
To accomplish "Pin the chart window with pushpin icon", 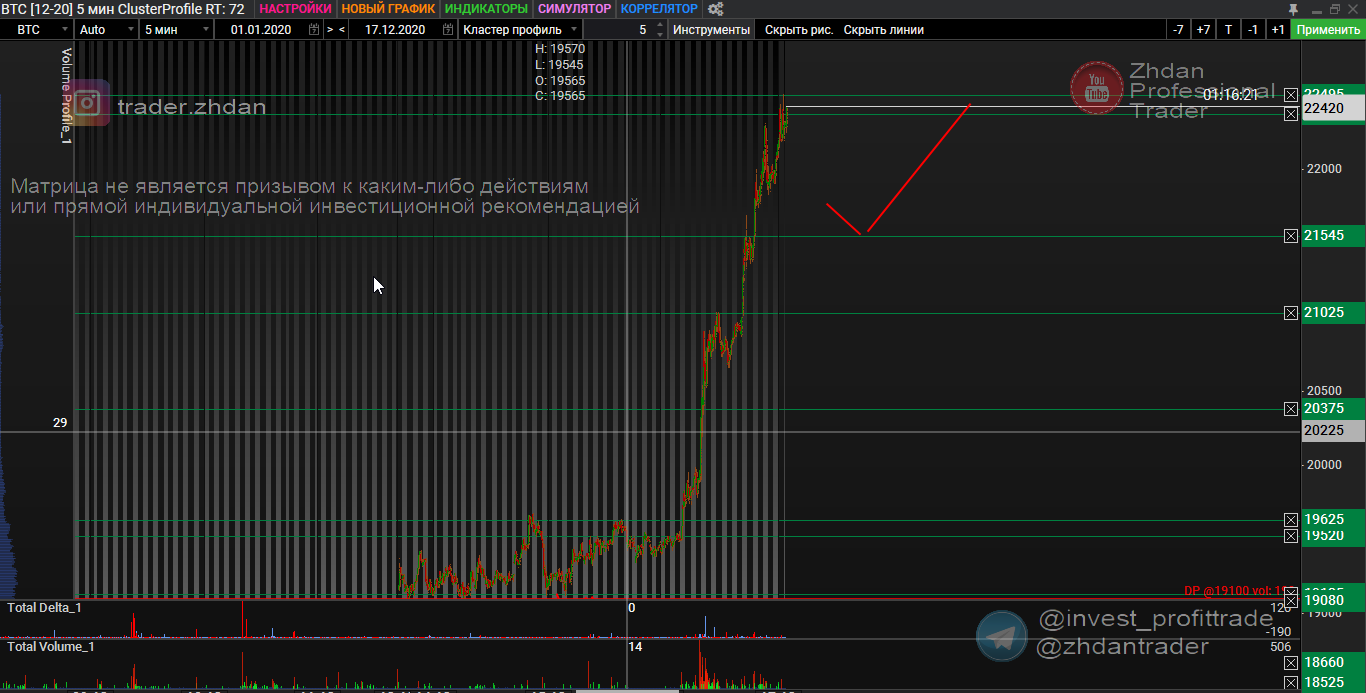I will tap(1293, 9).
